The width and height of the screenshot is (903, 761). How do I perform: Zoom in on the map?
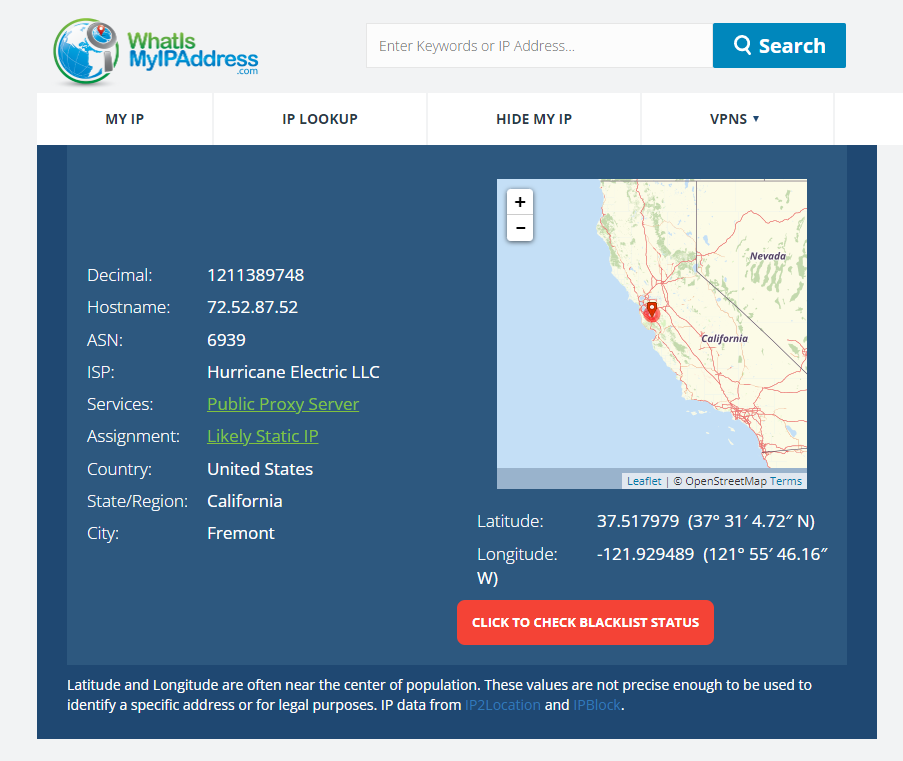[x=520, y=202]
